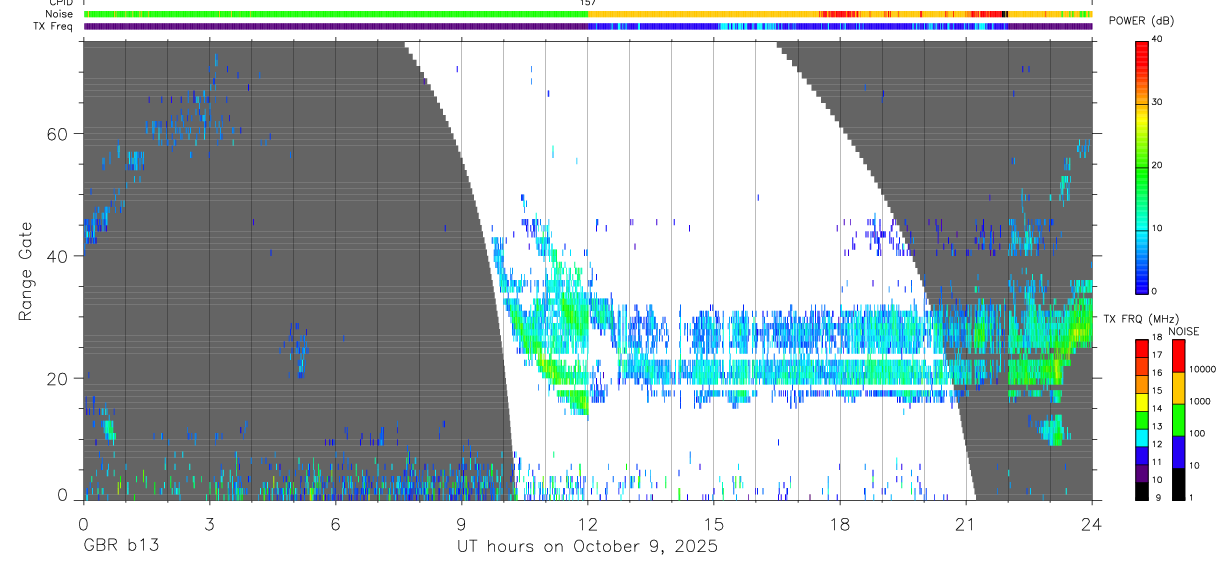Click the "10000" label on the NOISE legend
This screenshot has height=567, width=1228.
(x=1203, y=369)
